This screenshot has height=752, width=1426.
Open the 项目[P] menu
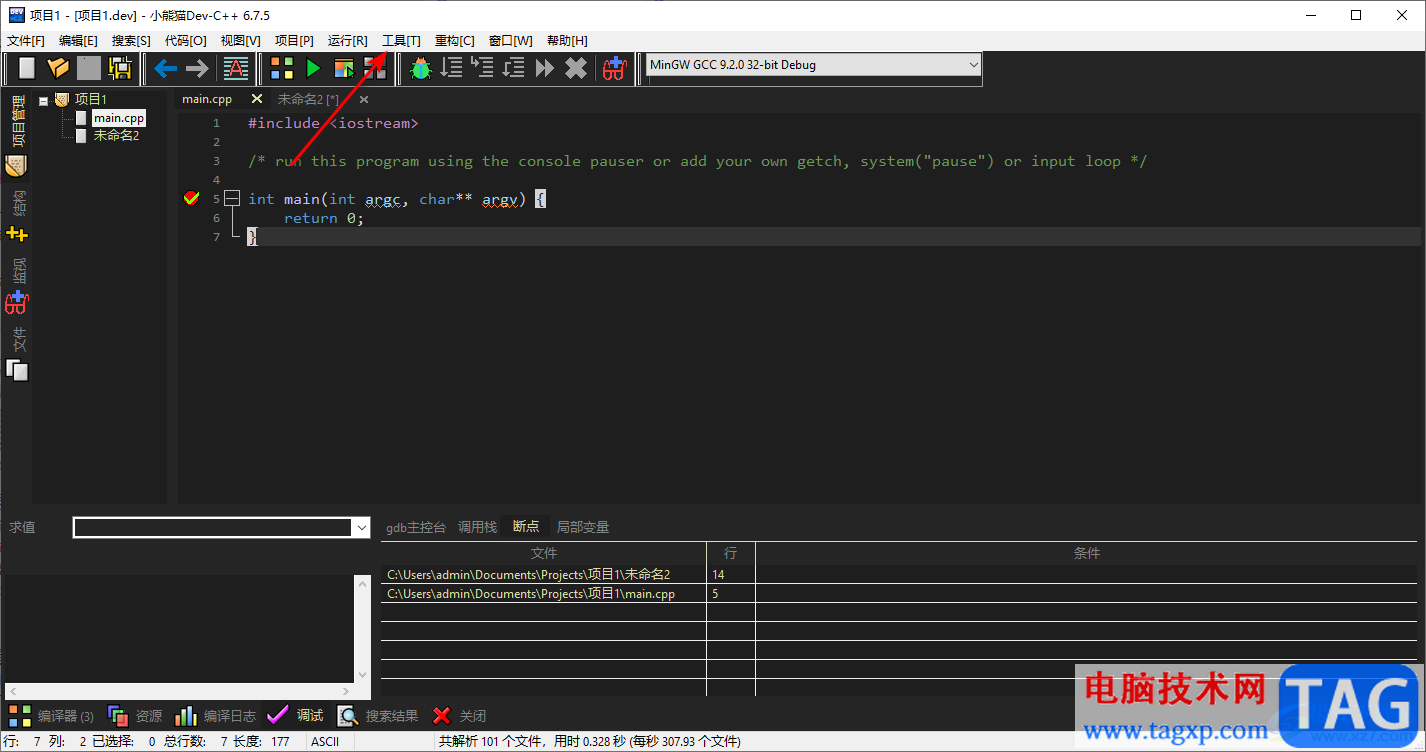tap(294, 41)
